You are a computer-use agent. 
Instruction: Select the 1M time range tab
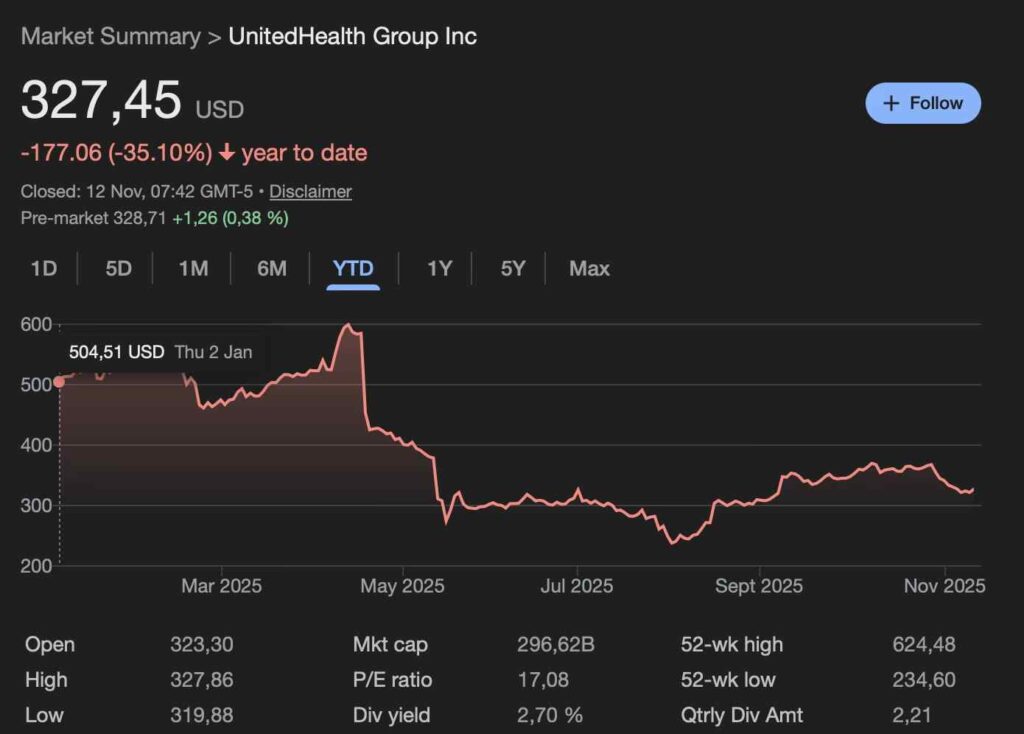(193, 268)
